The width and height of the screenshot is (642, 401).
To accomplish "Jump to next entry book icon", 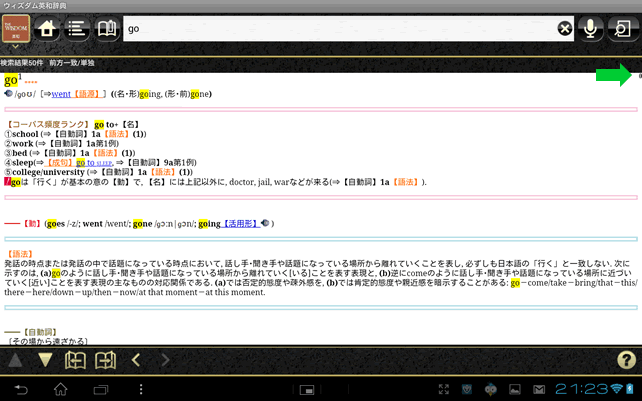I will [105, 360].
